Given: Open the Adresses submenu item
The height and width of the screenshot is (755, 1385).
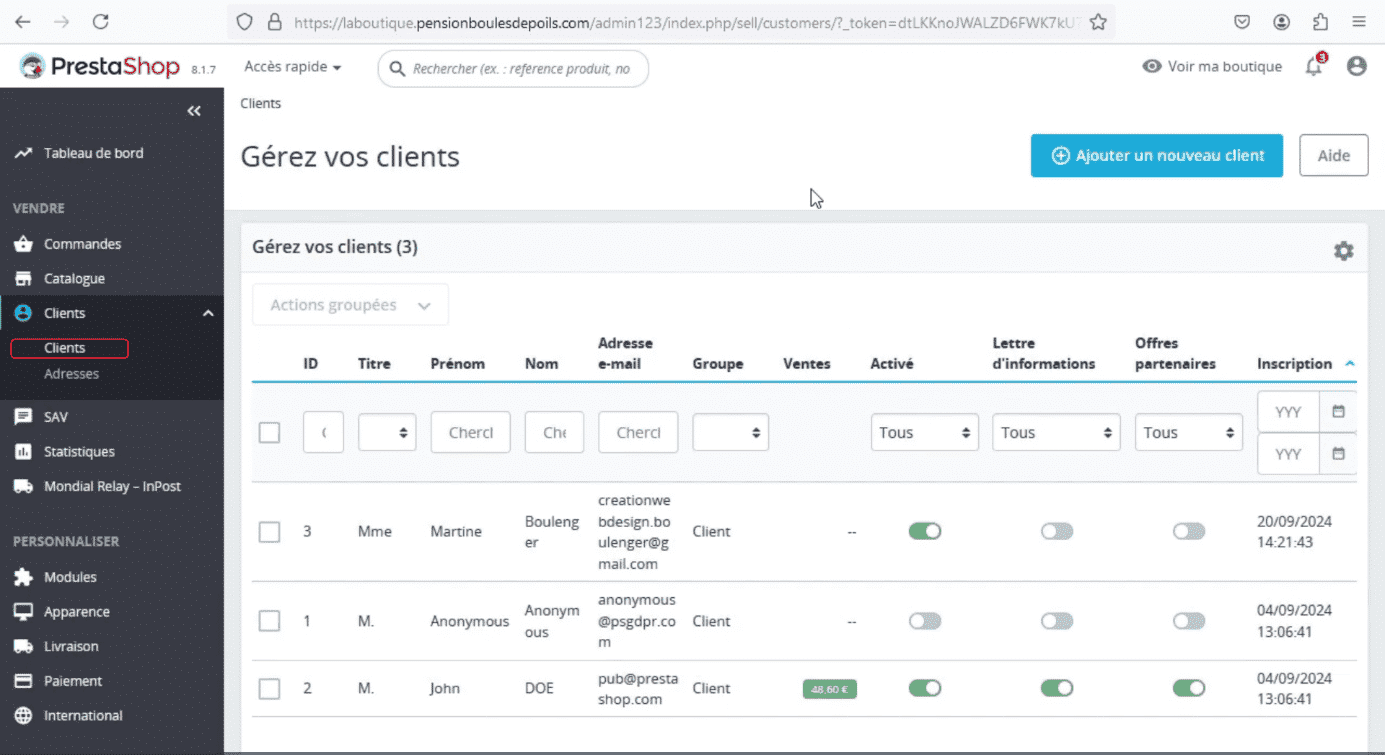Looking at the screenshot, I should tap(71, 374).
